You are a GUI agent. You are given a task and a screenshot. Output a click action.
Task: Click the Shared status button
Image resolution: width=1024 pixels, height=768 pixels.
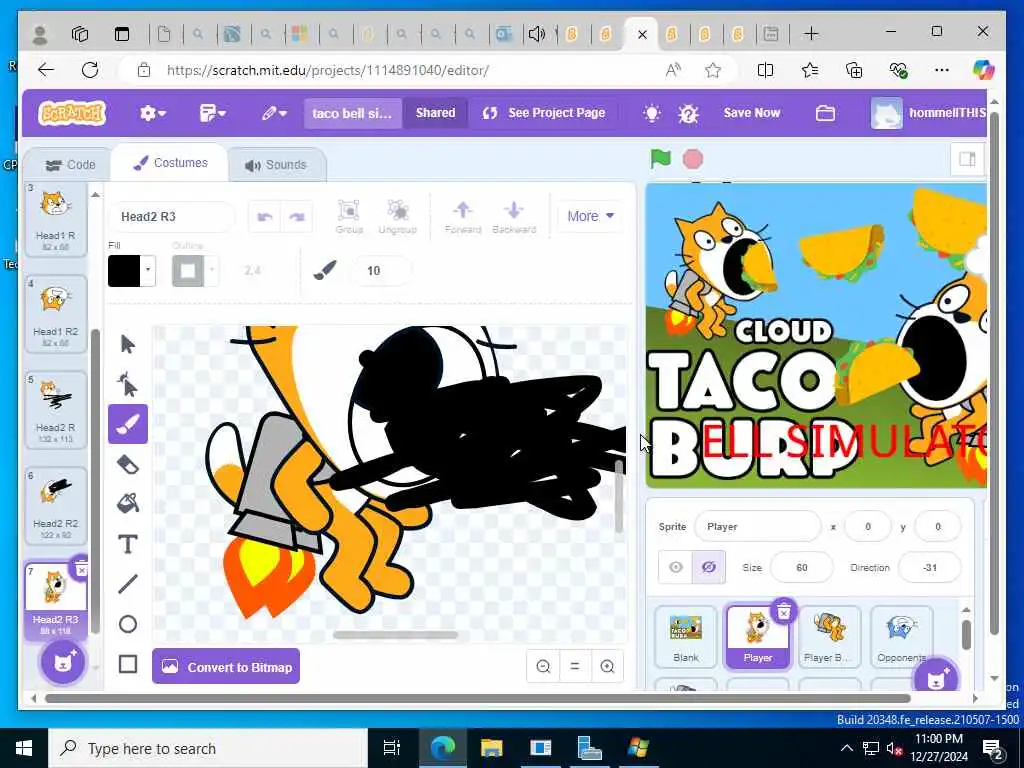coord(436,112)
